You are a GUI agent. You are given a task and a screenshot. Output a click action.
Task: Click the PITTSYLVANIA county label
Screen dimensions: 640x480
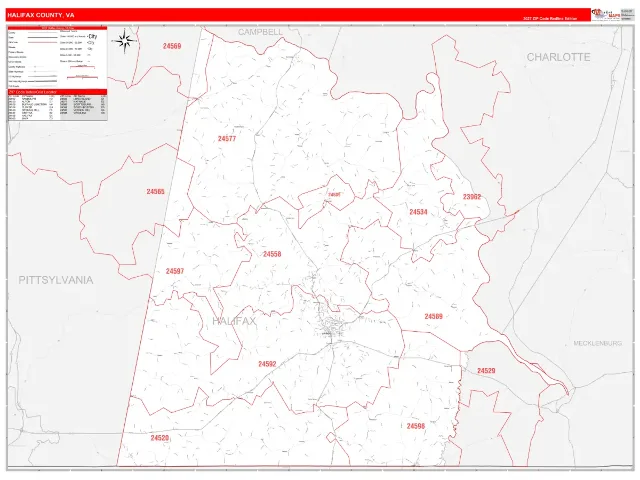pos(56,280)
